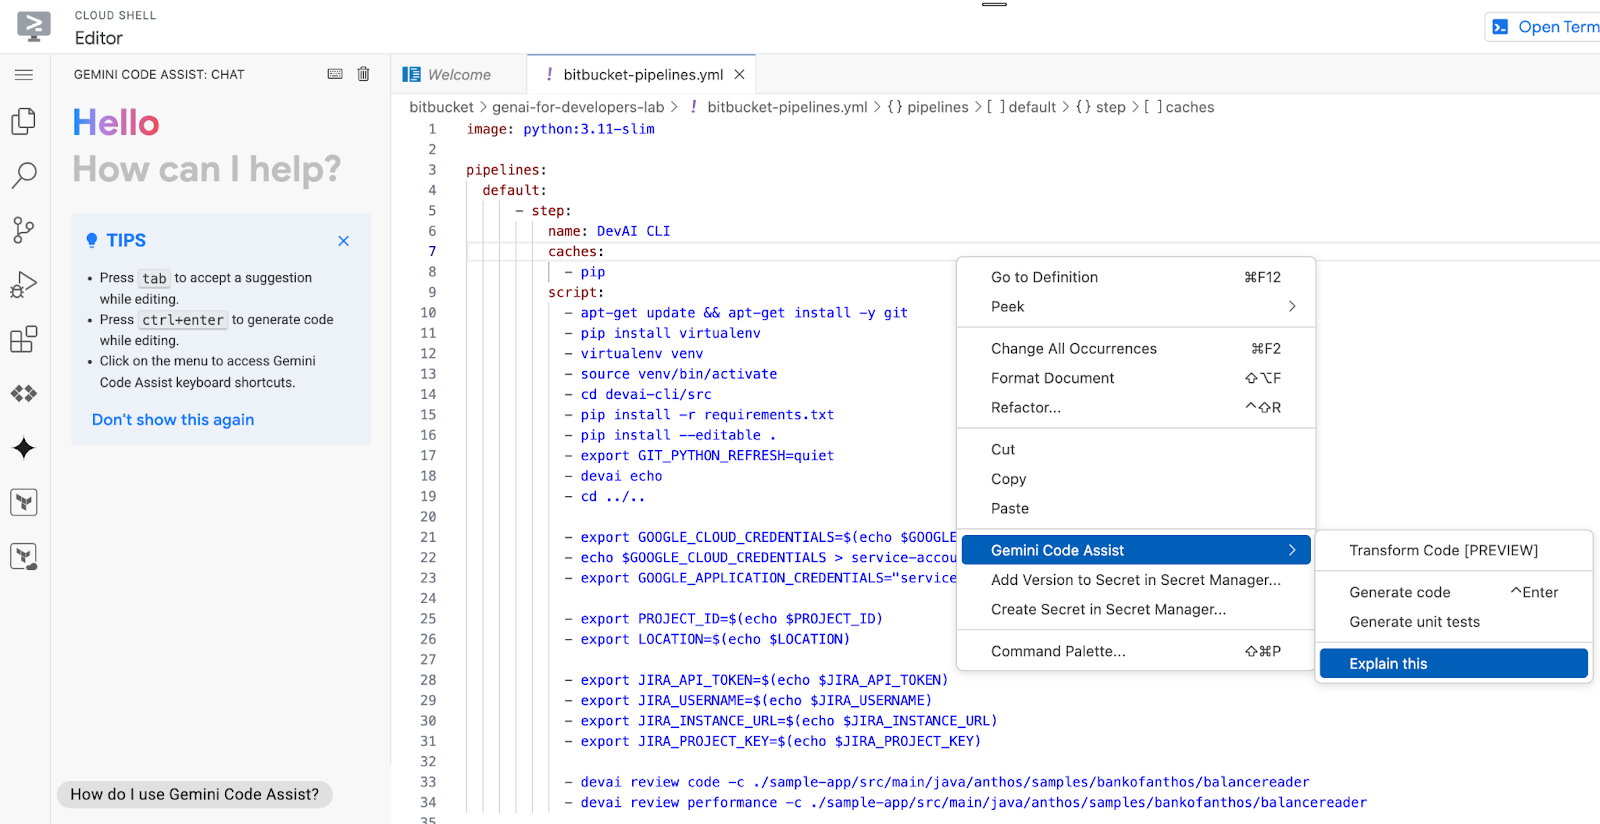Open Cloud Code diamond icon

24,394
